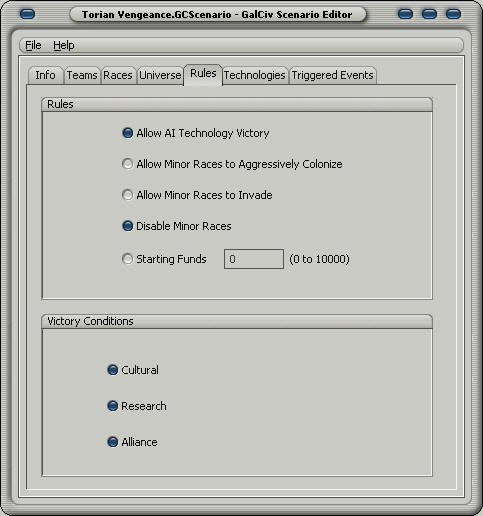This screenshot has height=516, width=483.
Task: Open the Help menu
Action: 64,45
